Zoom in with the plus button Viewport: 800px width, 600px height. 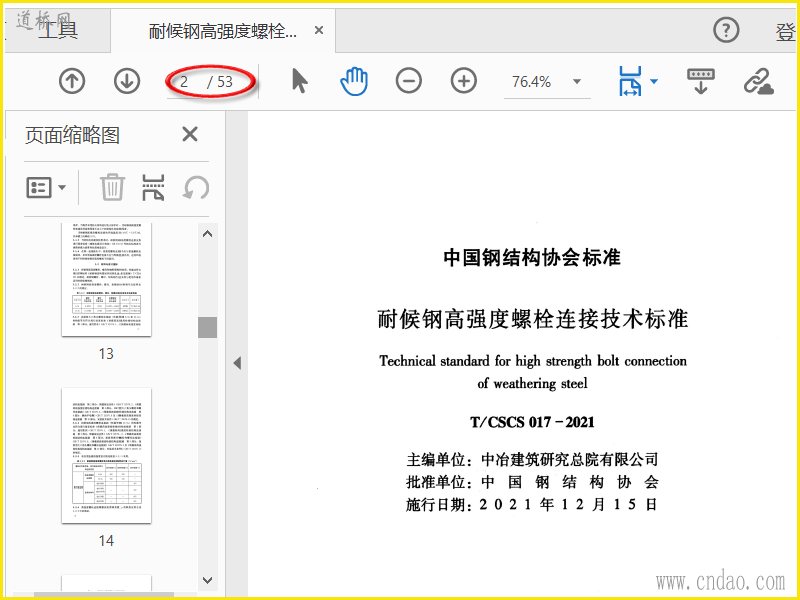[464, 81]
